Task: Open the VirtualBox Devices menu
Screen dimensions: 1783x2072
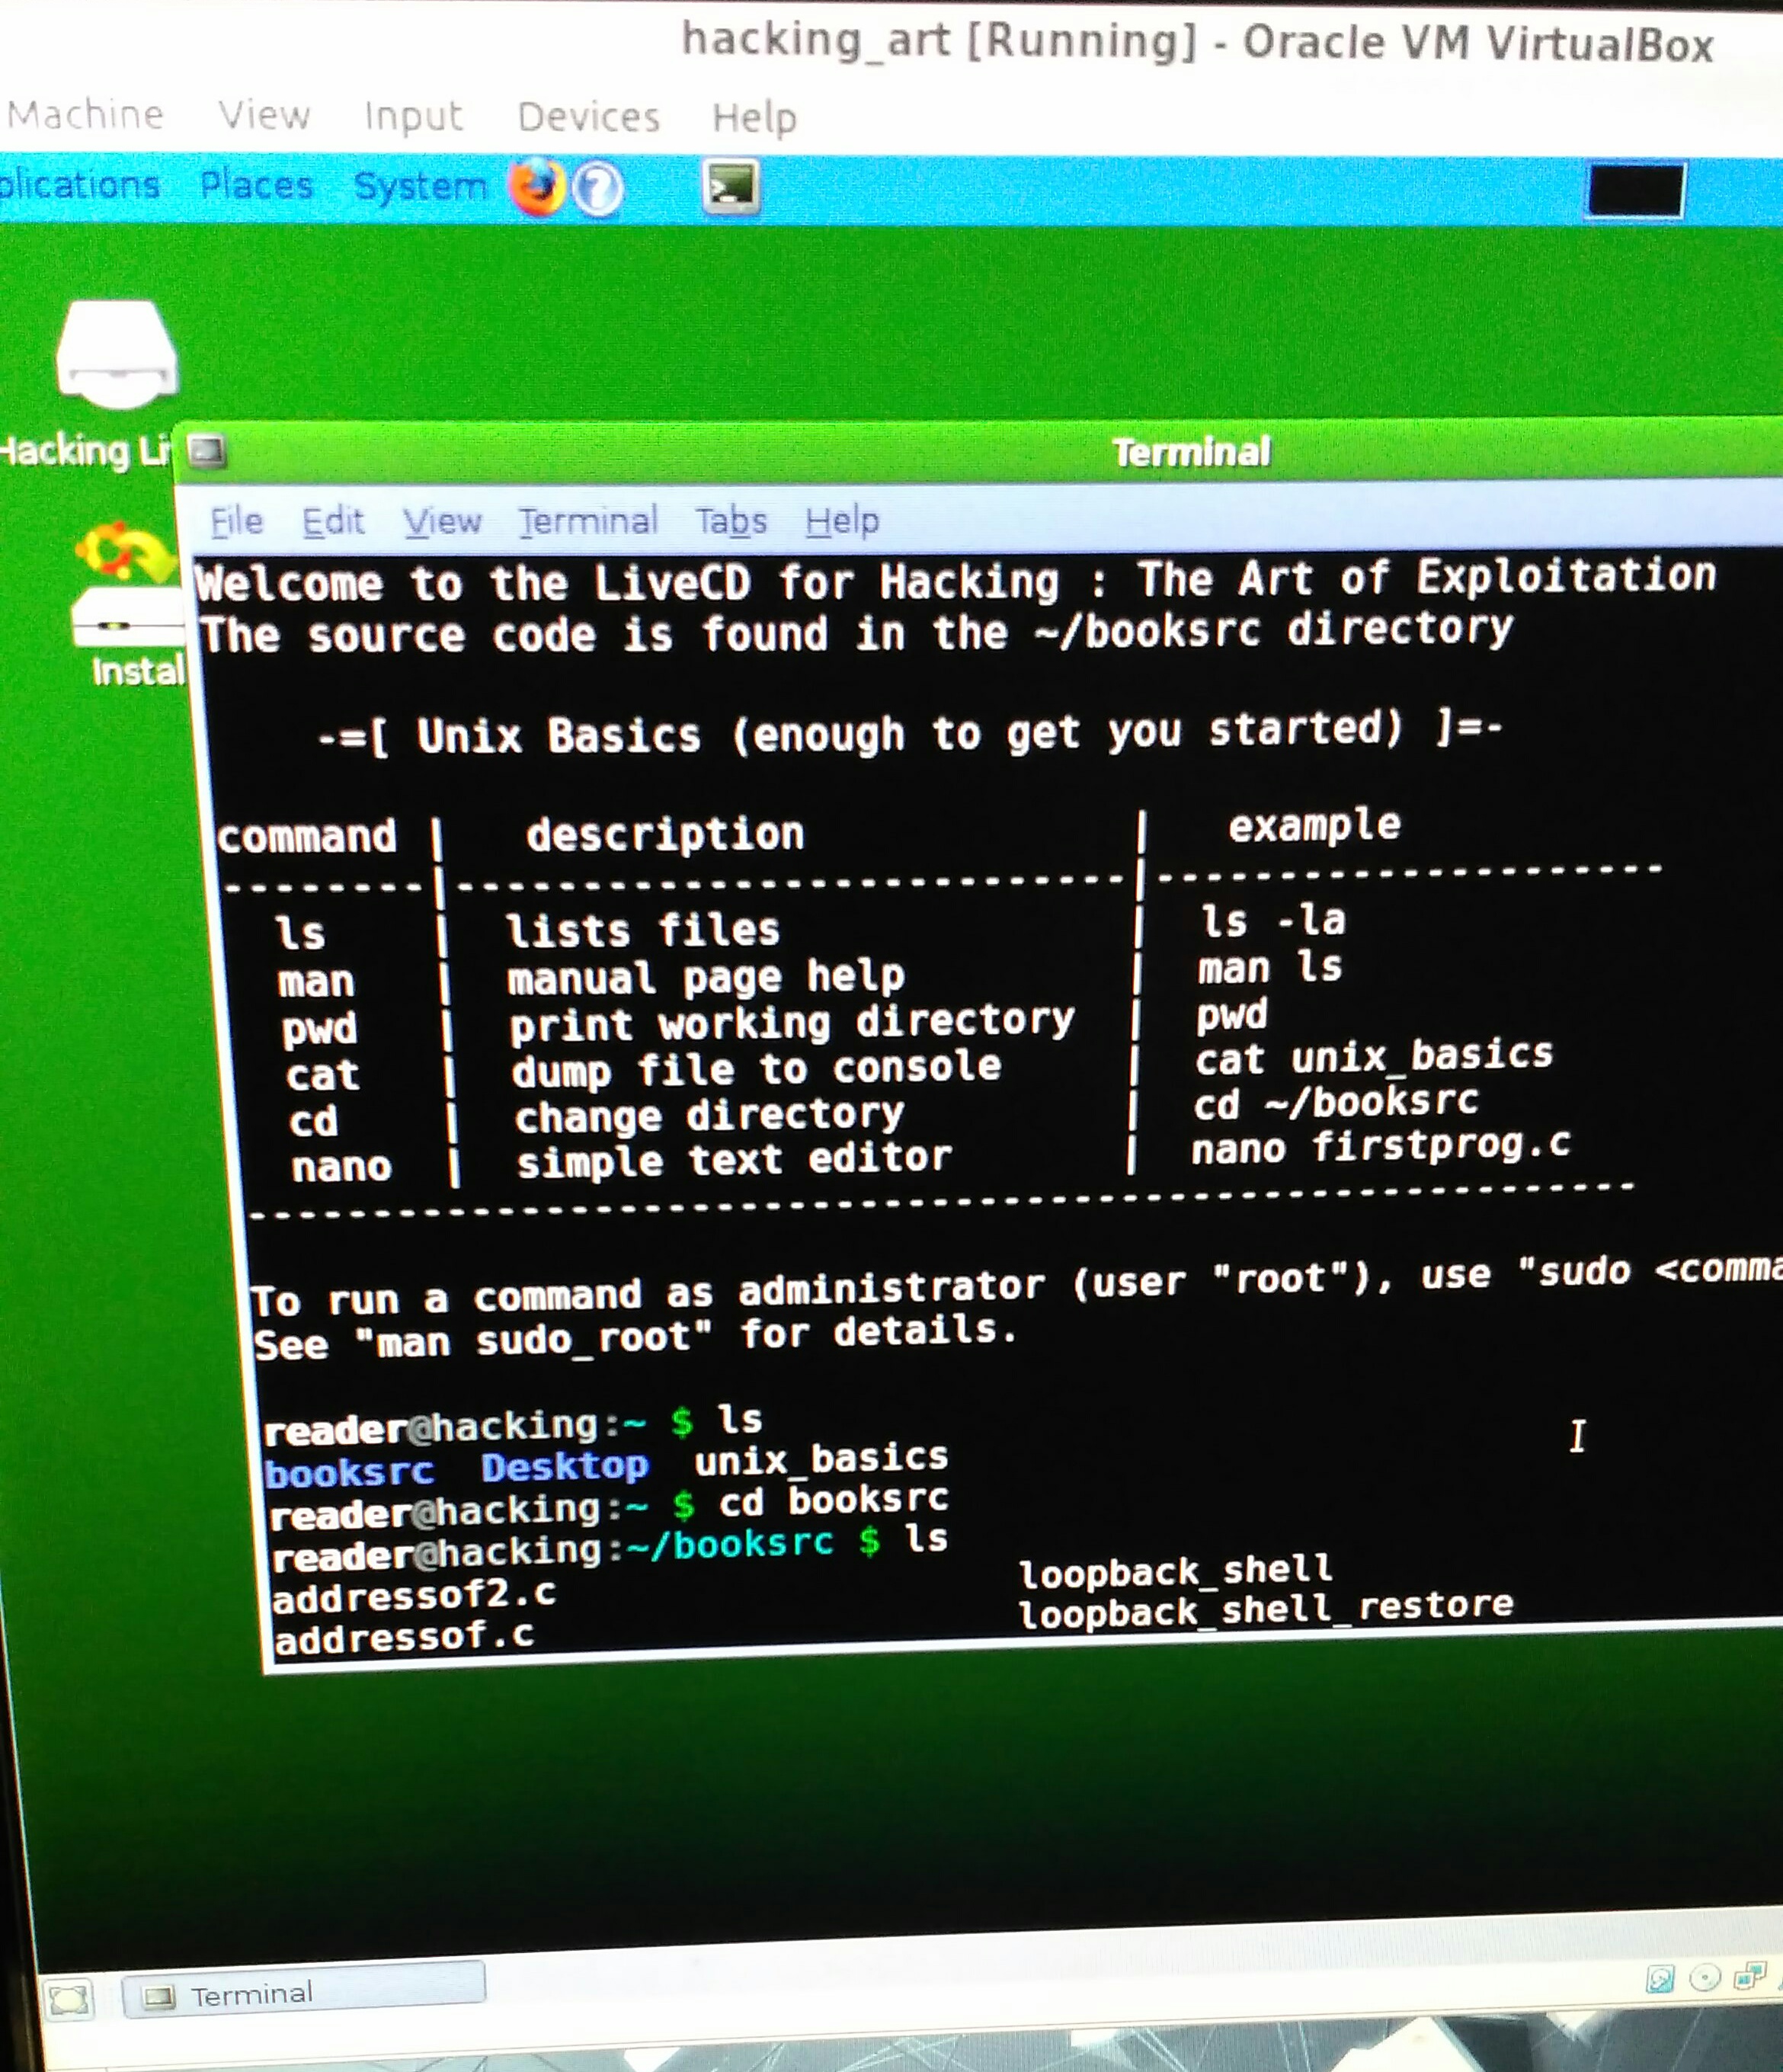Action: (x=588, y=117)
